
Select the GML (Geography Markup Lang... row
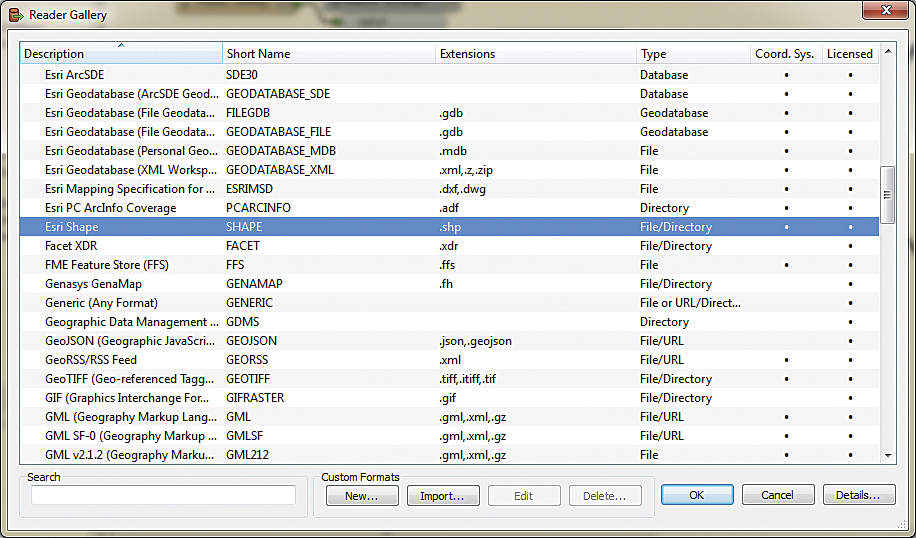449,416
